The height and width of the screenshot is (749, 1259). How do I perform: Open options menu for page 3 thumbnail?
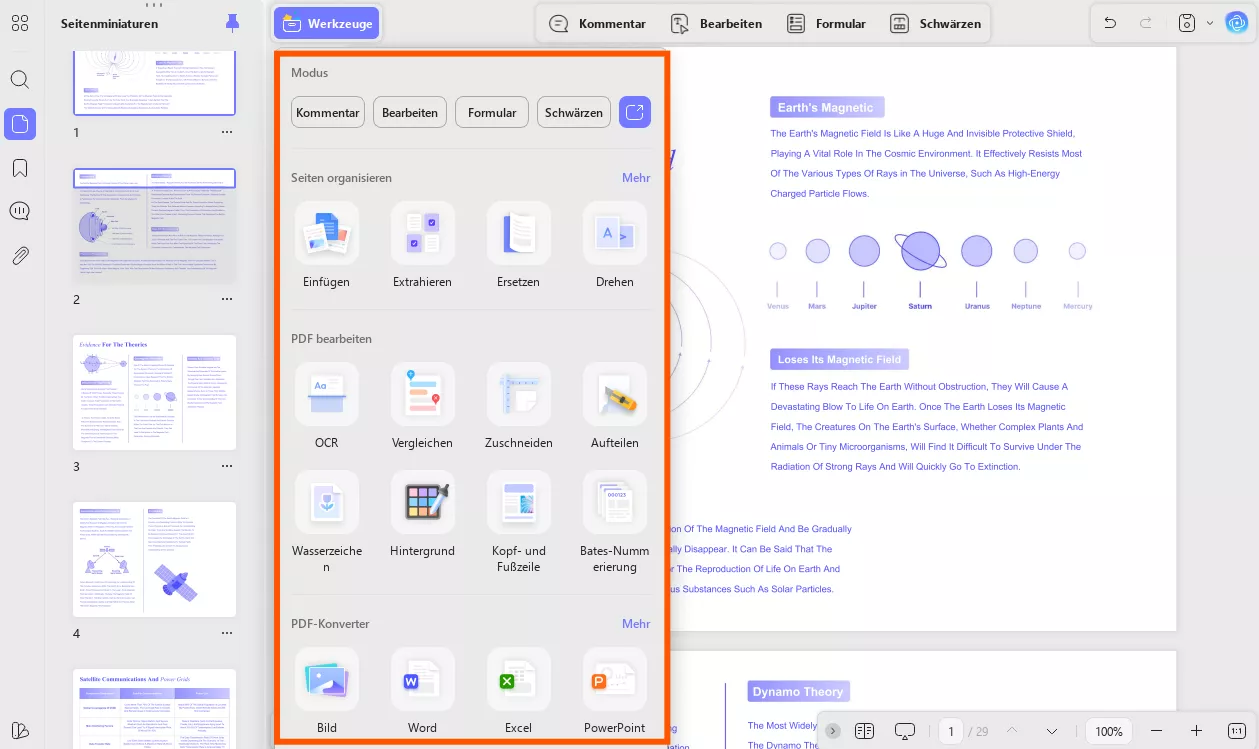click(227, 466)
